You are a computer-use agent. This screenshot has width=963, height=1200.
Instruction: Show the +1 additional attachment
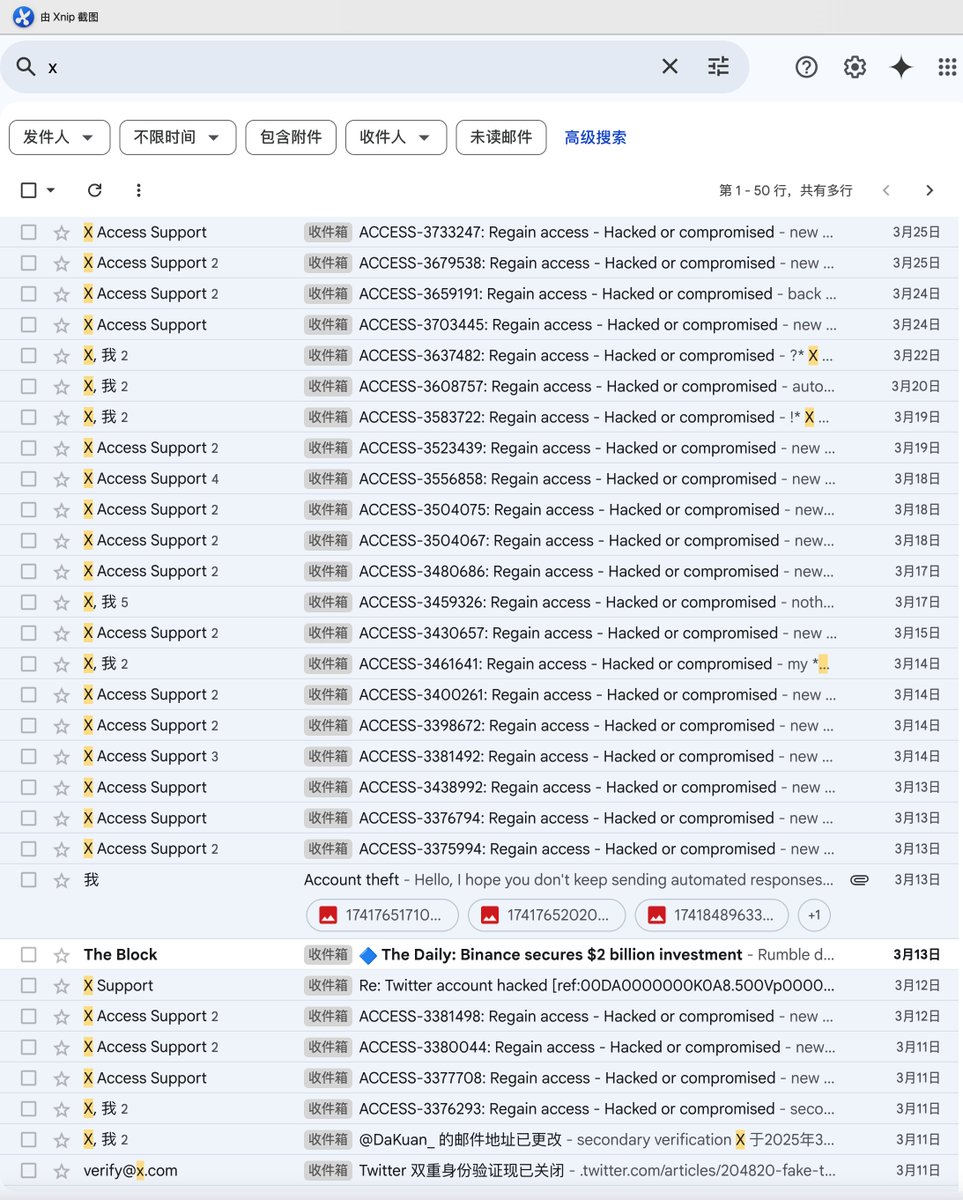pyautogui.click(x=814, y=915)
